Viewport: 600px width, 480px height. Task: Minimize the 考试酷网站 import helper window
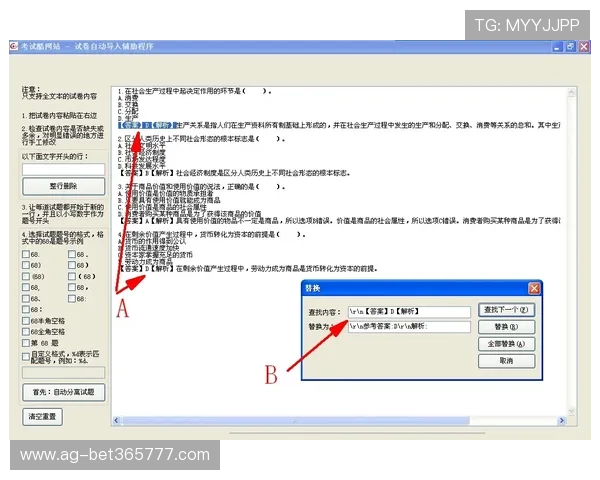[558, 47]
